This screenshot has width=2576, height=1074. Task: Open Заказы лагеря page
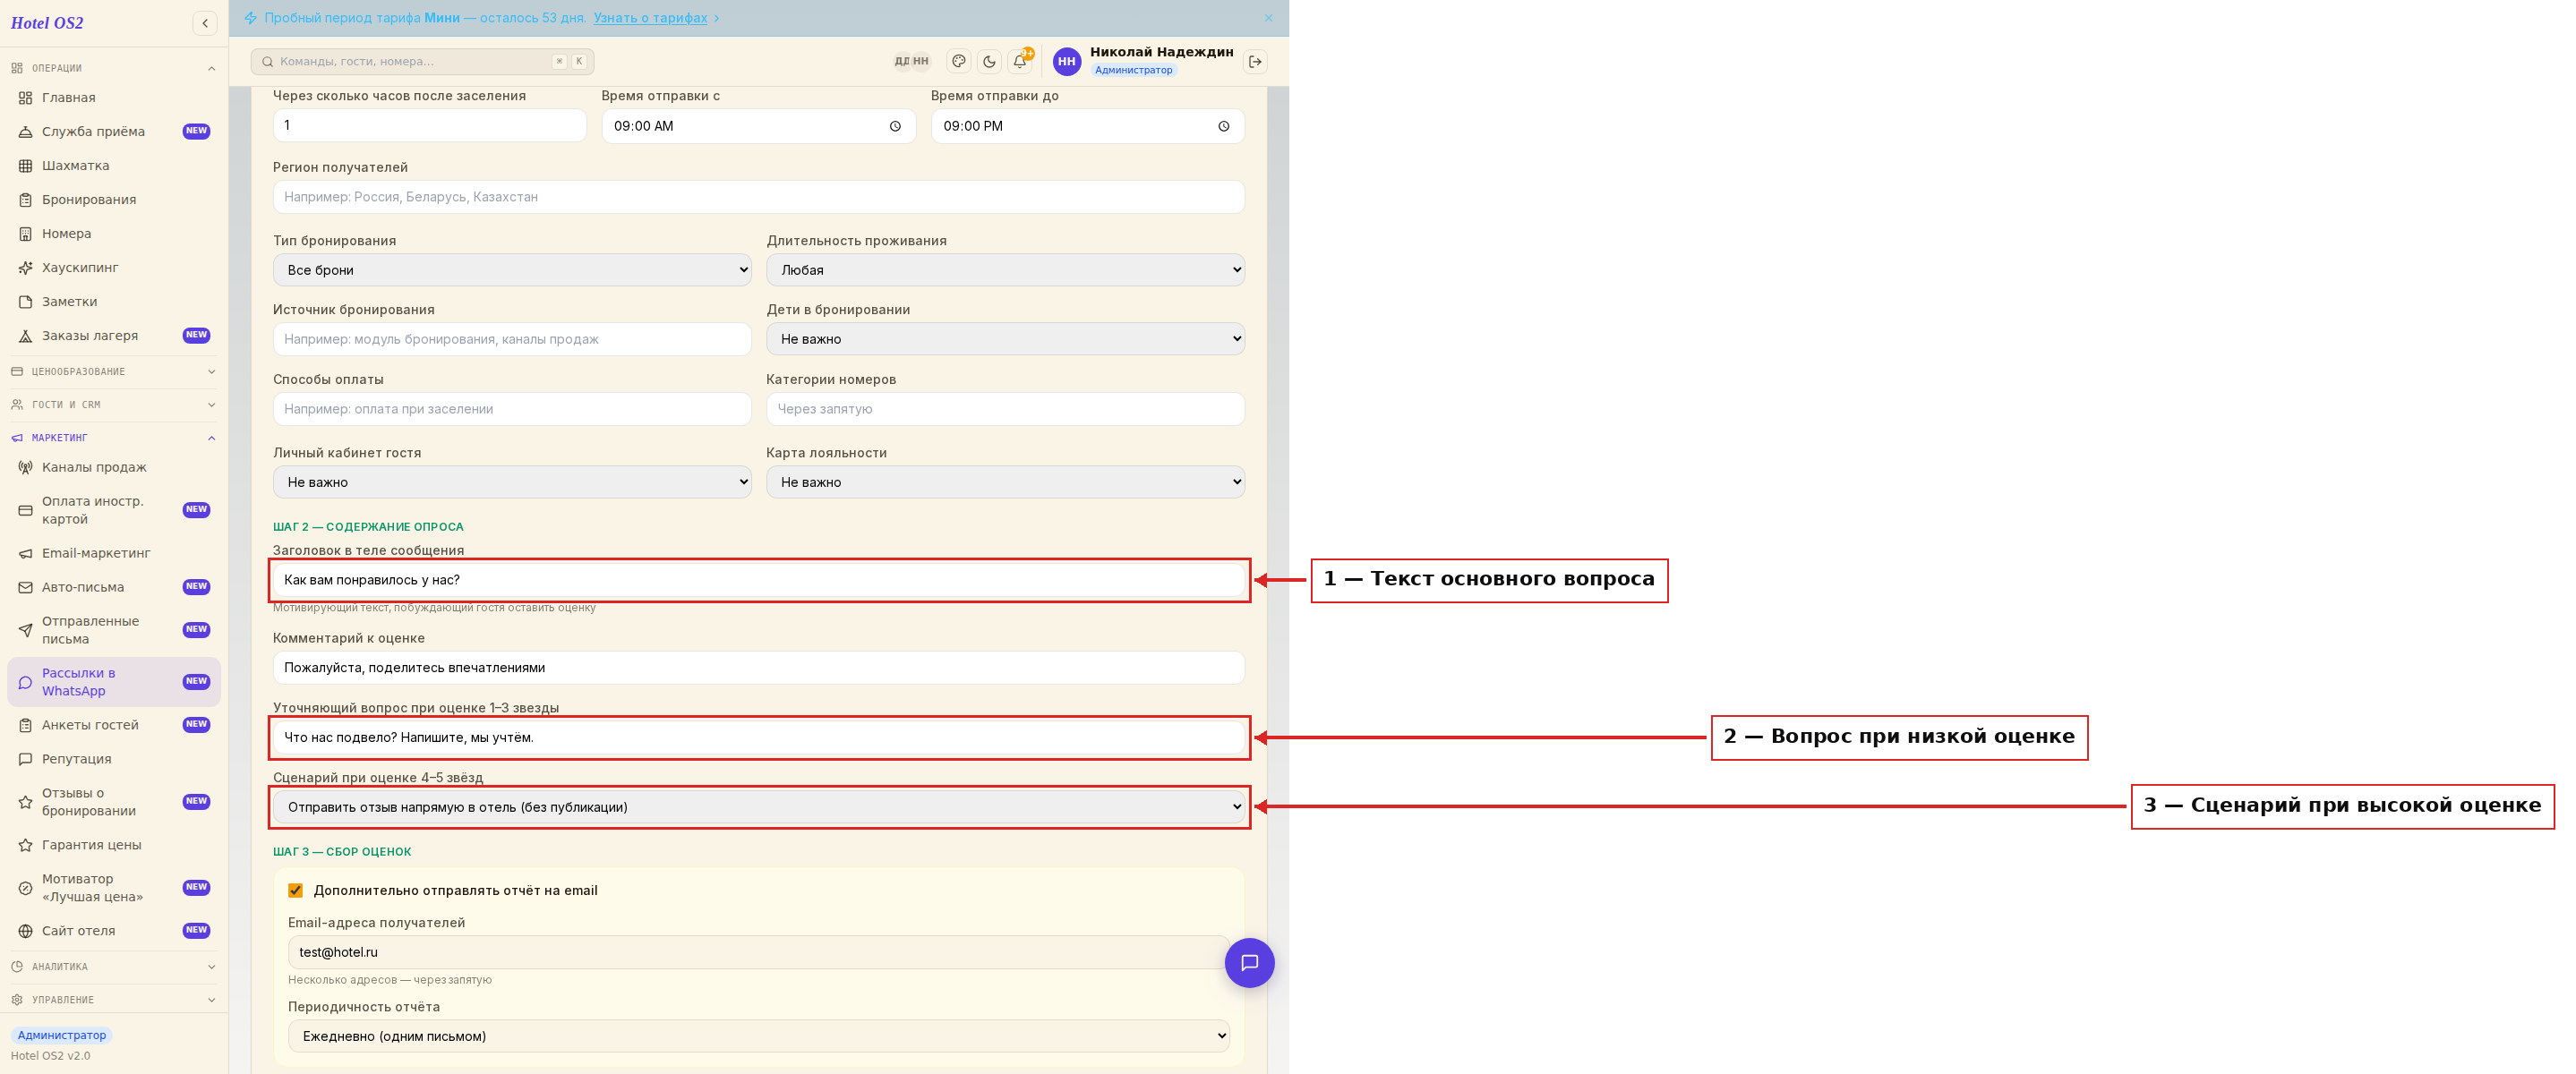click(114, 335)
